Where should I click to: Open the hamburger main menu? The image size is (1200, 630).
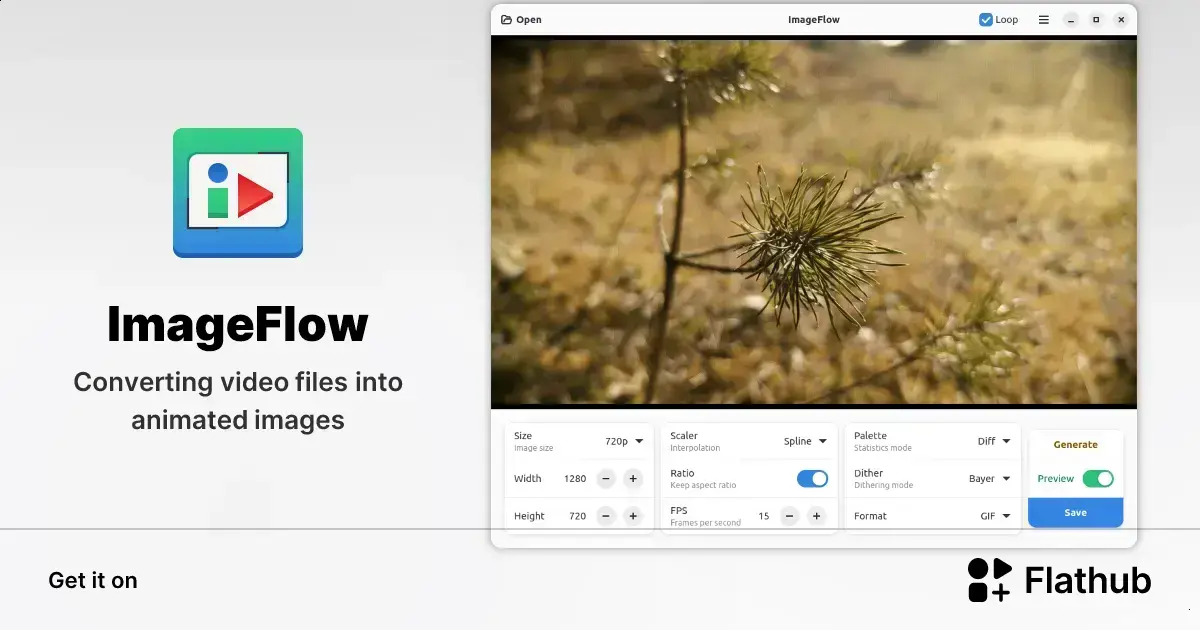coord(1043,20)
